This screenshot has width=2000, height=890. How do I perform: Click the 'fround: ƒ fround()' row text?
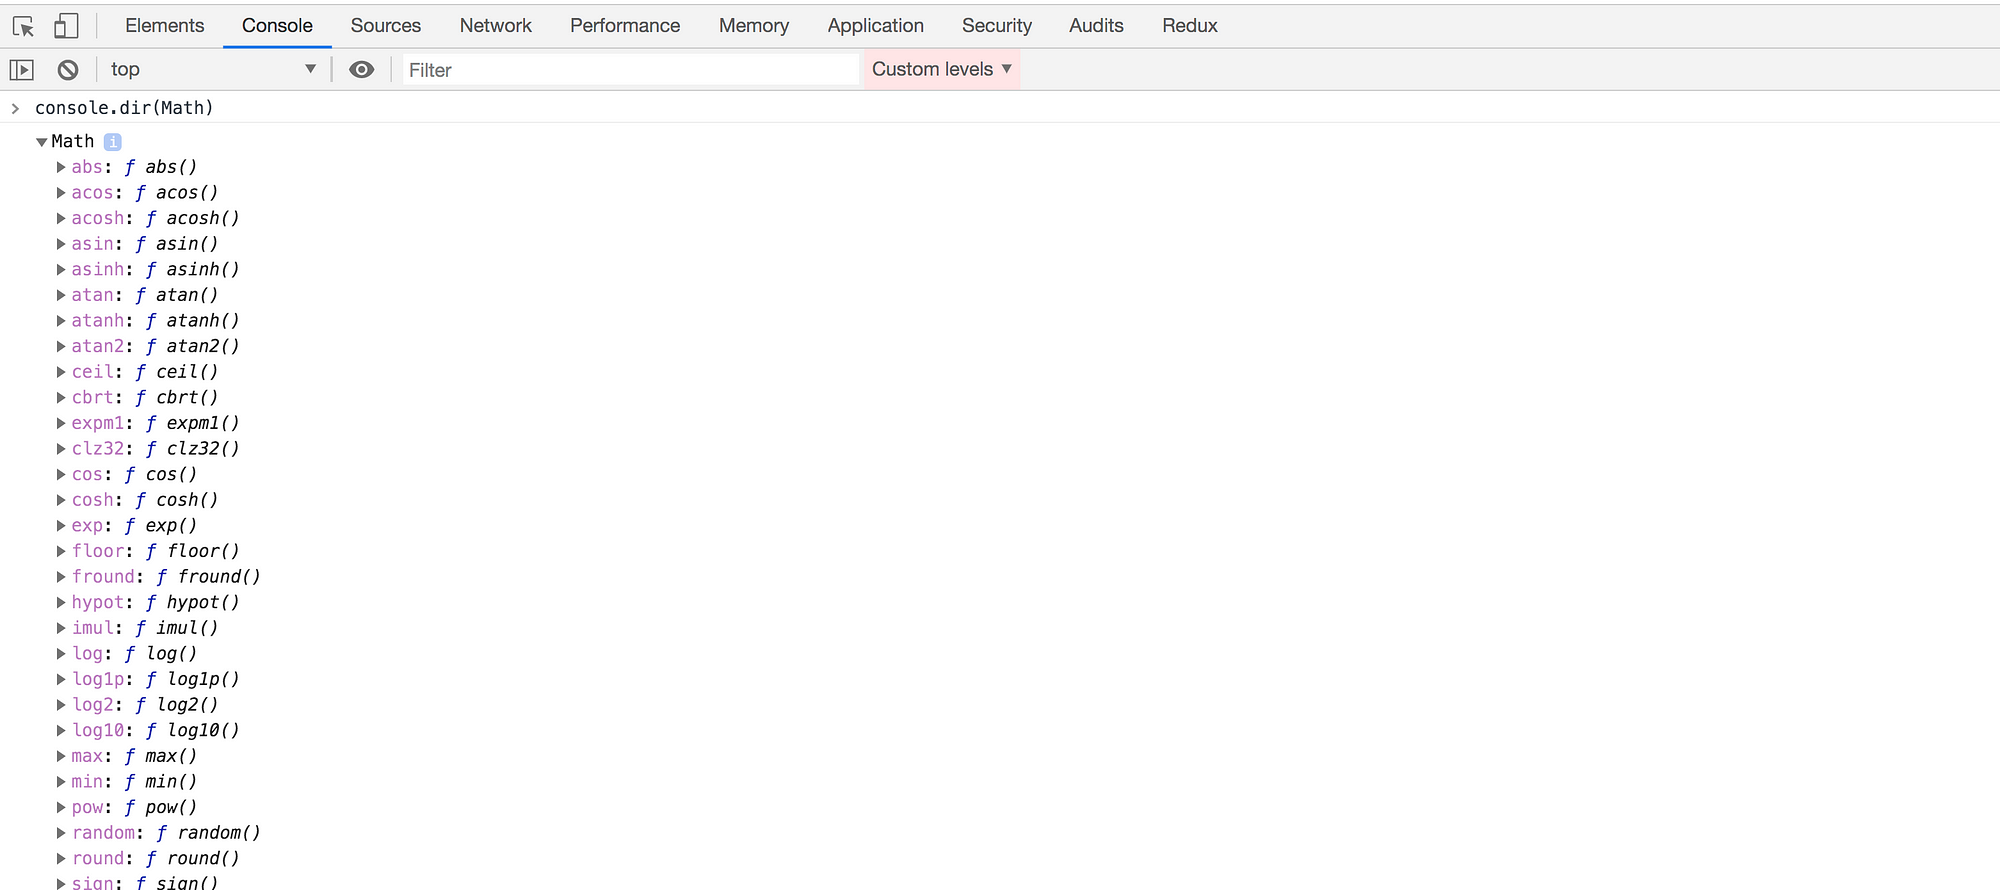[x=166, y=577]
